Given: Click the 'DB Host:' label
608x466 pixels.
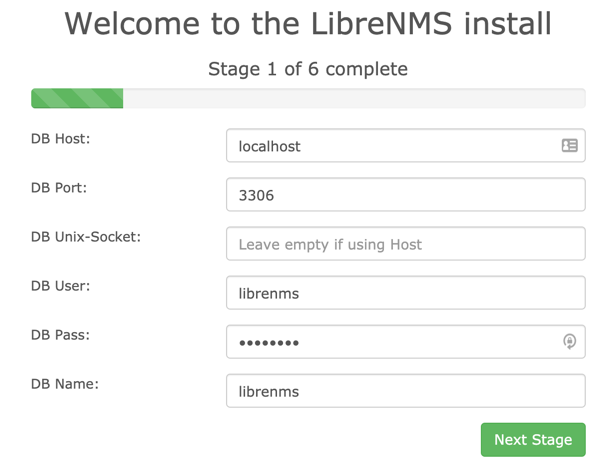Looking at the screenshot, I should click(x=60, y=139).
